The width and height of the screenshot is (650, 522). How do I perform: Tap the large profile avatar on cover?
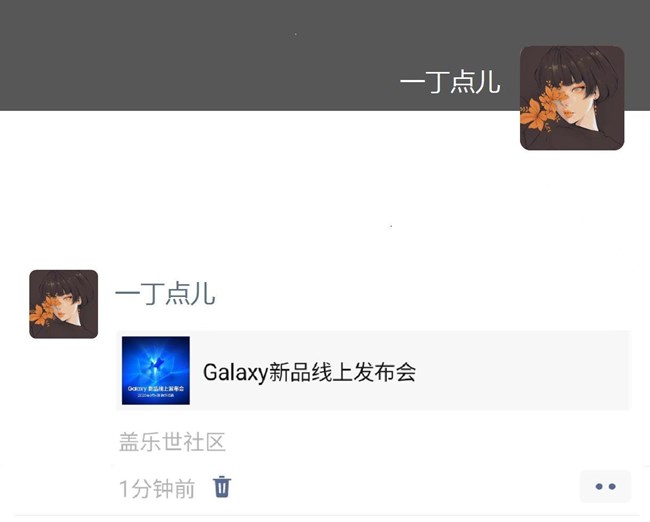pos(572,98)
